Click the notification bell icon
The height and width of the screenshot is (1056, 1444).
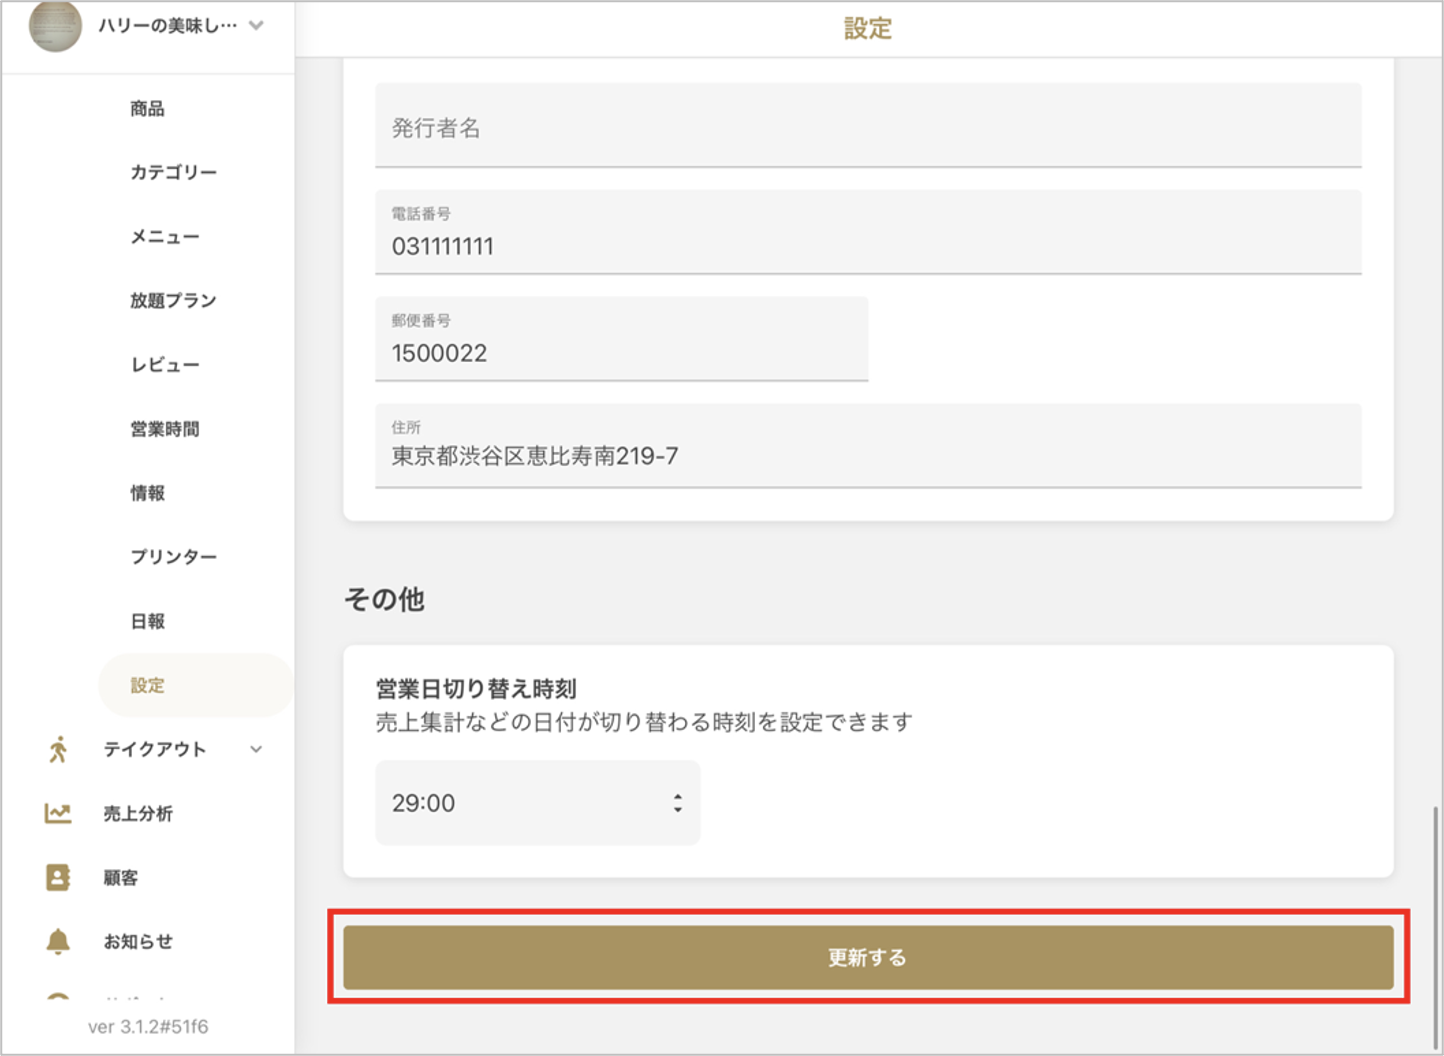coord(58,941)
